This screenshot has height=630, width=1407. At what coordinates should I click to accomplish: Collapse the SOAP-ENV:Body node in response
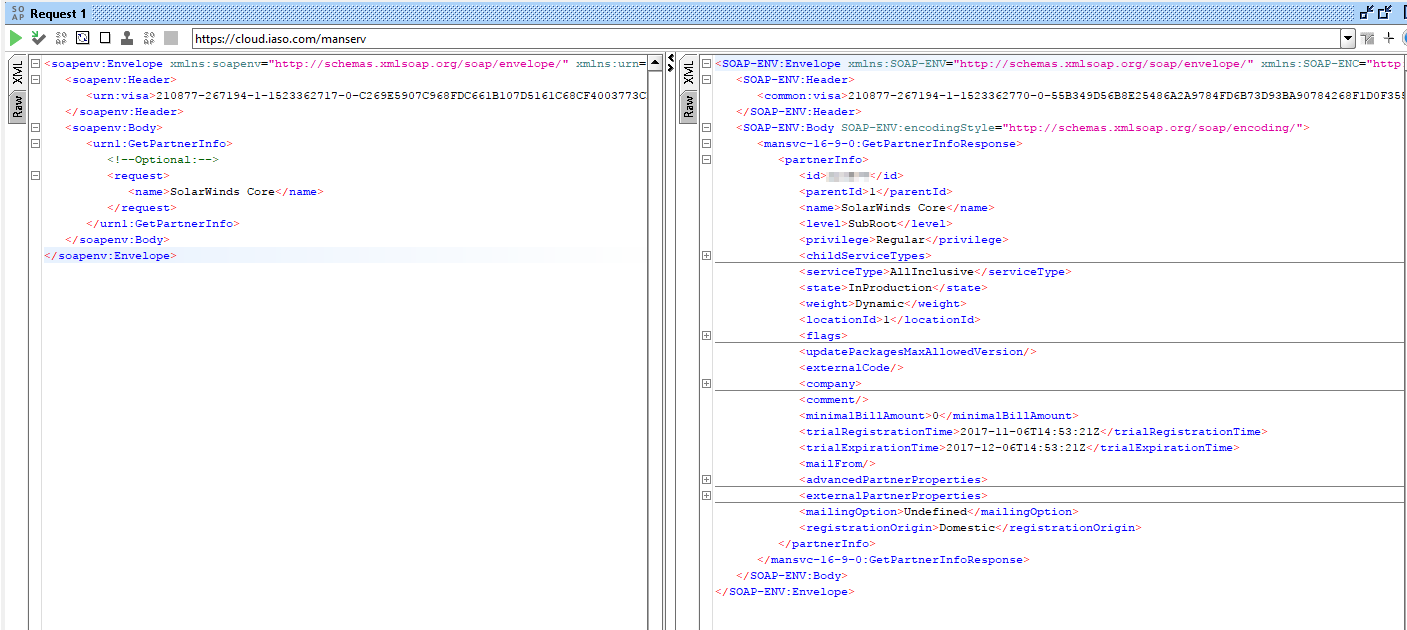click(x=706, y=127)
